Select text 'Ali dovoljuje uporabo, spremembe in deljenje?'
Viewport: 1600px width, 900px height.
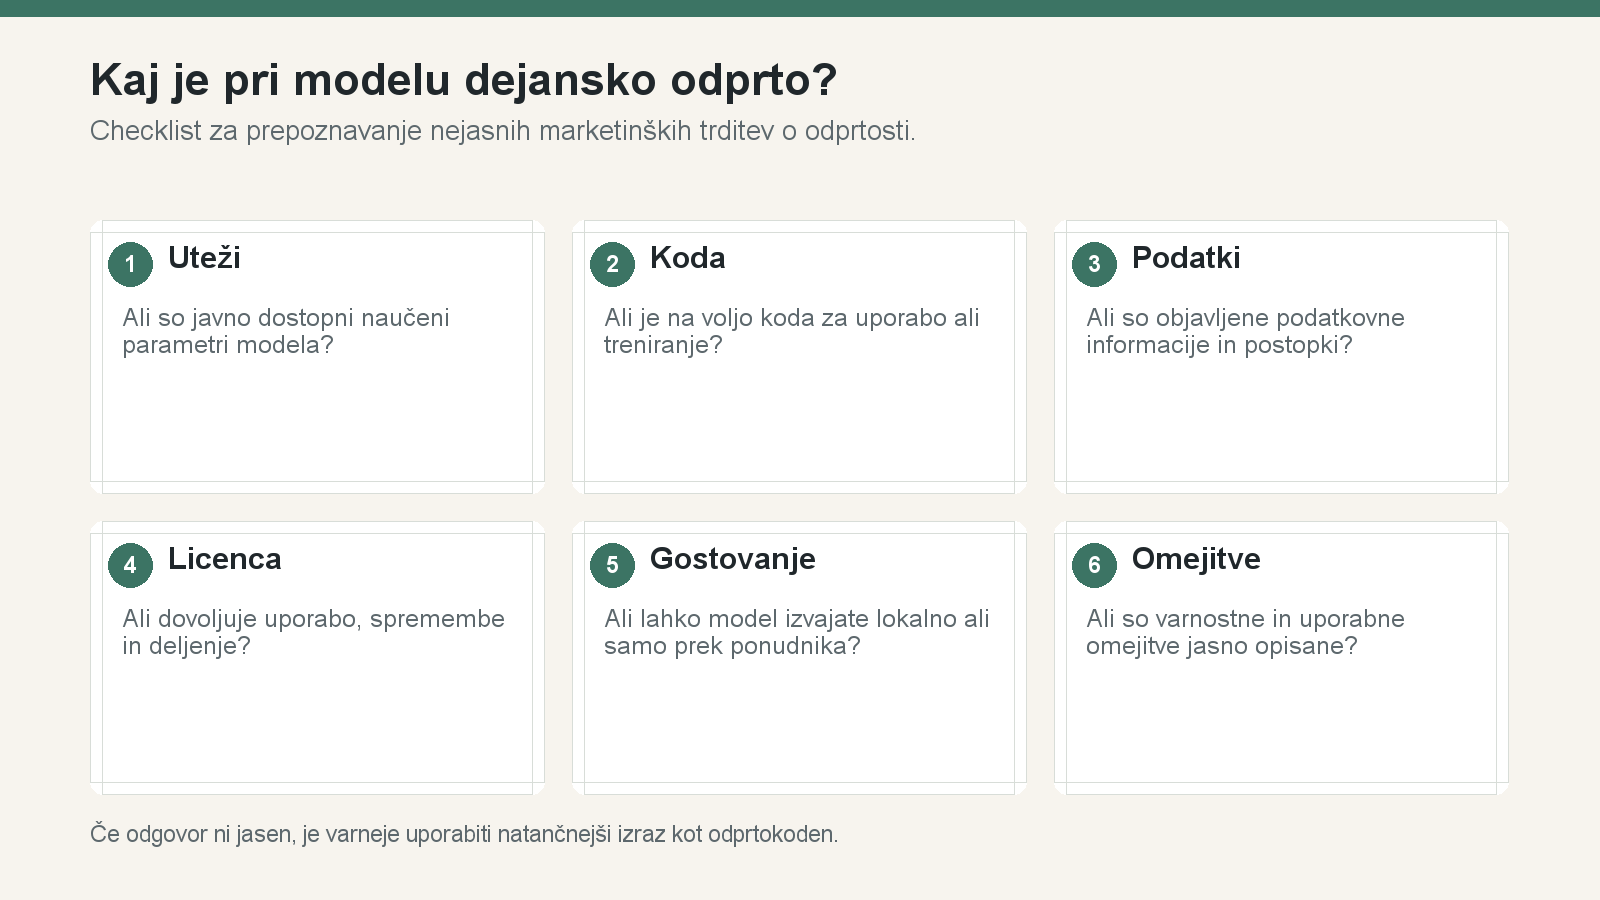point(313,632)
